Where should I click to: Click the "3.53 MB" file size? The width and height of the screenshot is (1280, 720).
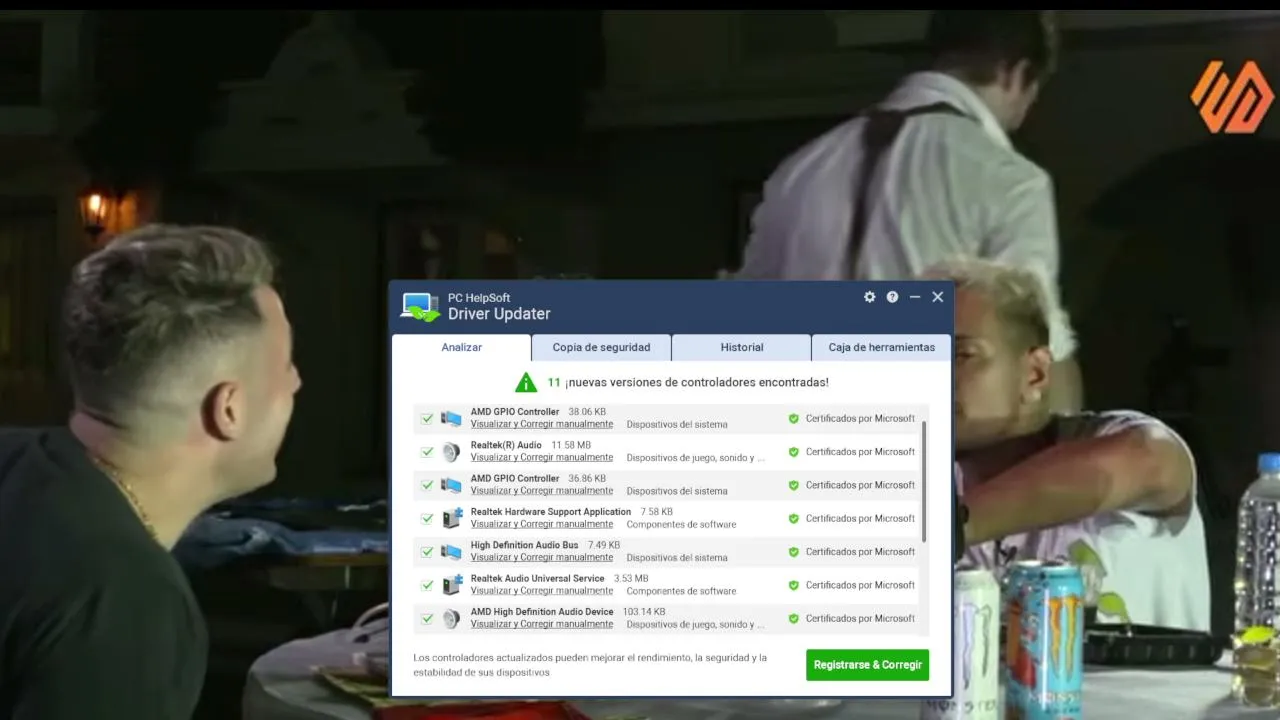click(x=631, y=578)
